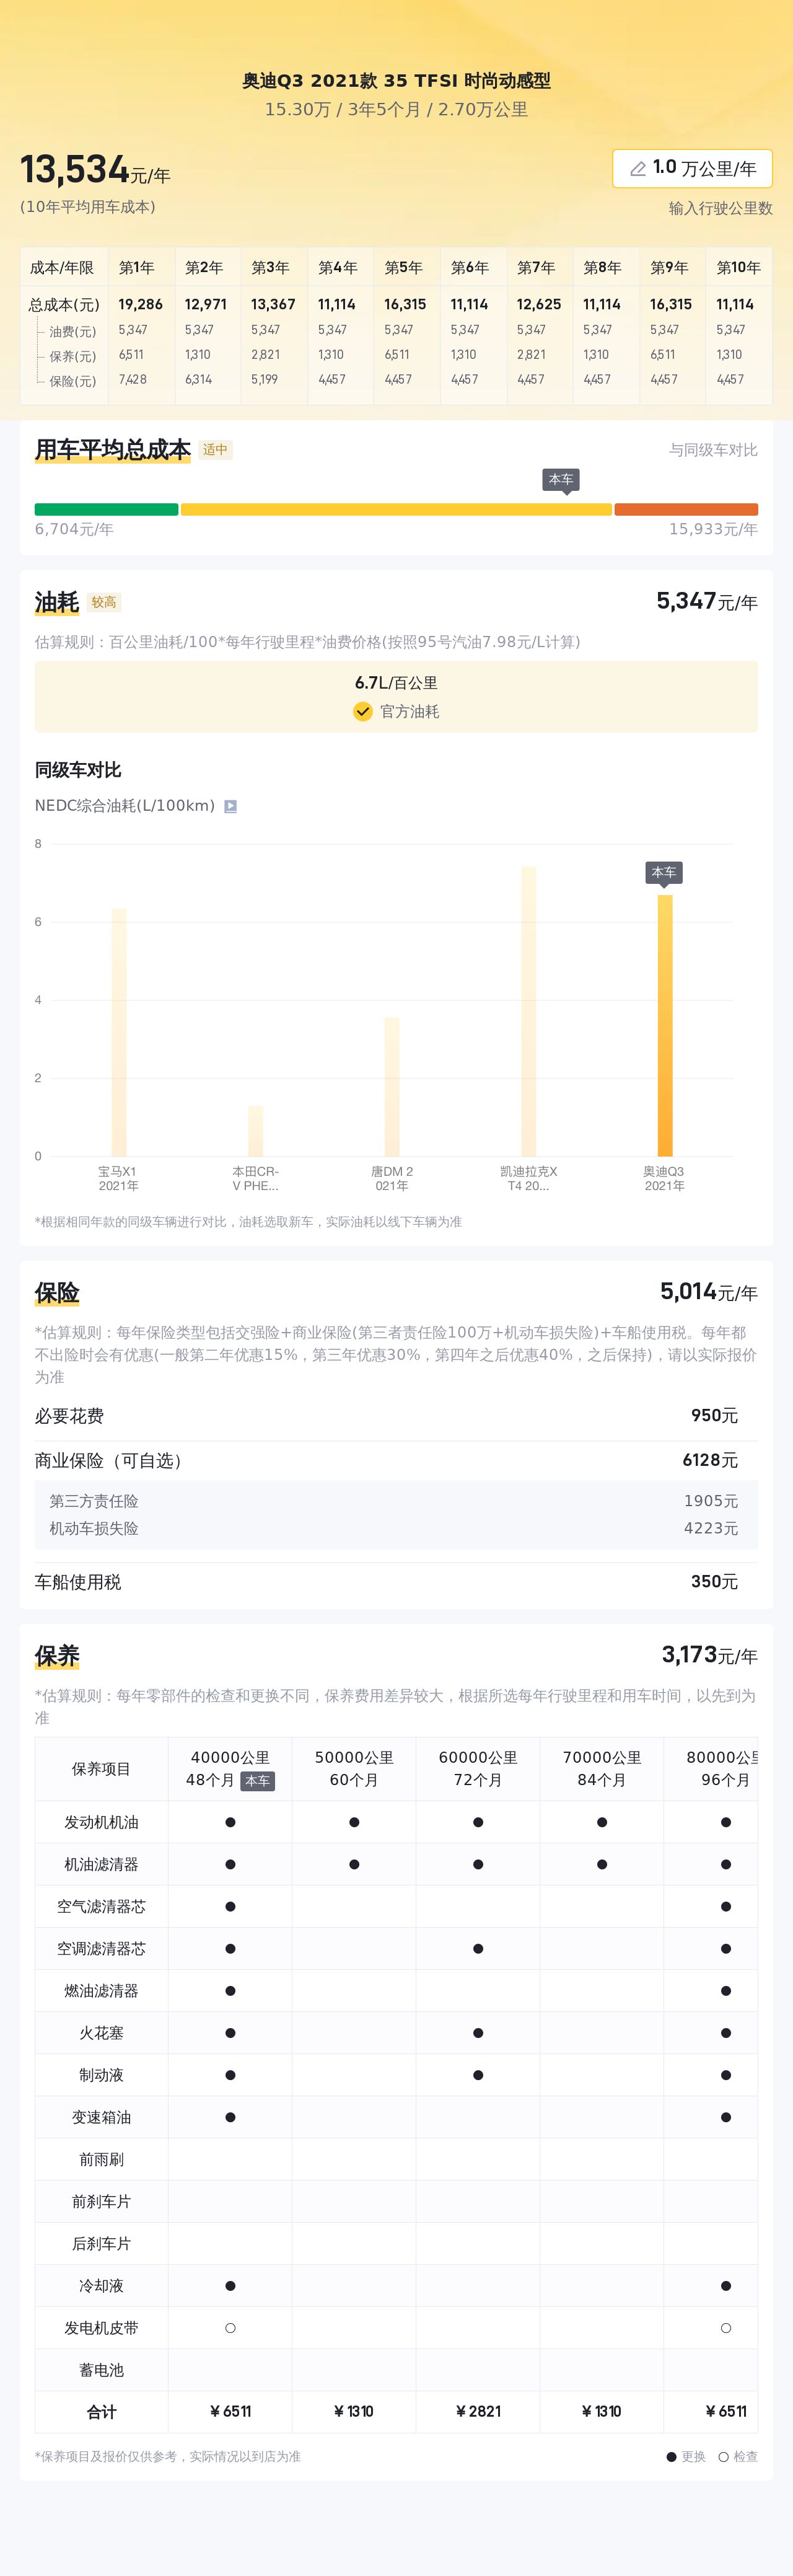Open the 与同级车对比 link
The height and width of the screenshot is (2576, 793).
coord(713,450)
